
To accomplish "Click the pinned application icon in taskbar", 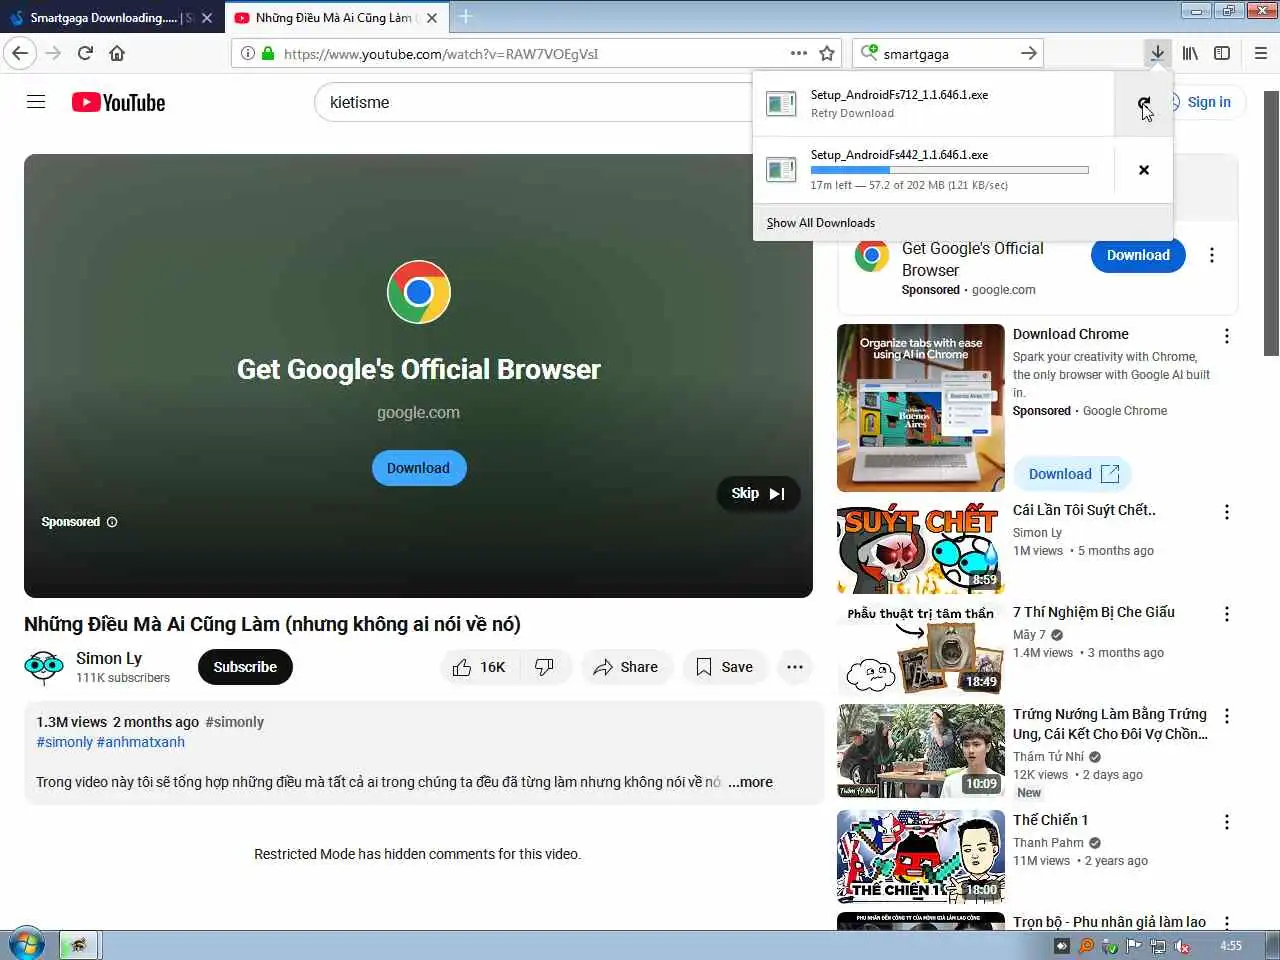I will (77, 944).
